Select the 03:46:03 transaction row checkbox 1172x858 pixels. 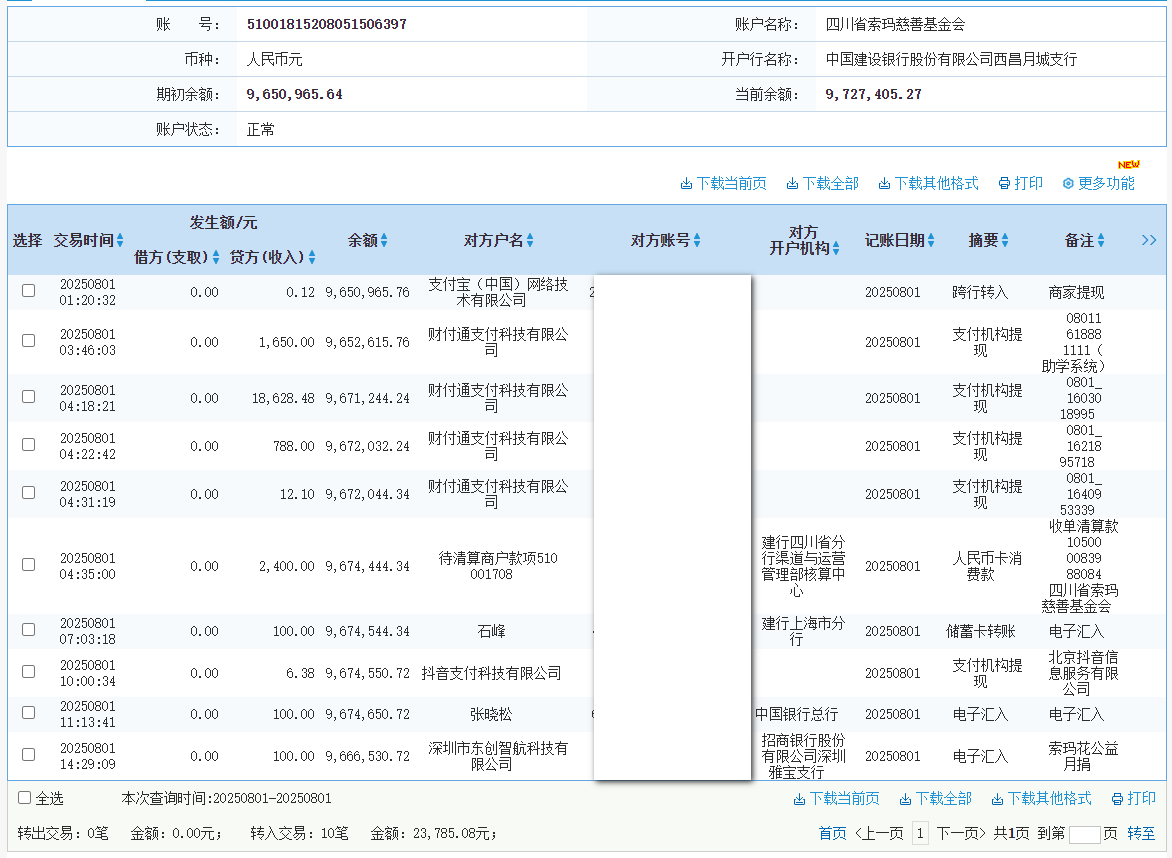coord(28,341)
